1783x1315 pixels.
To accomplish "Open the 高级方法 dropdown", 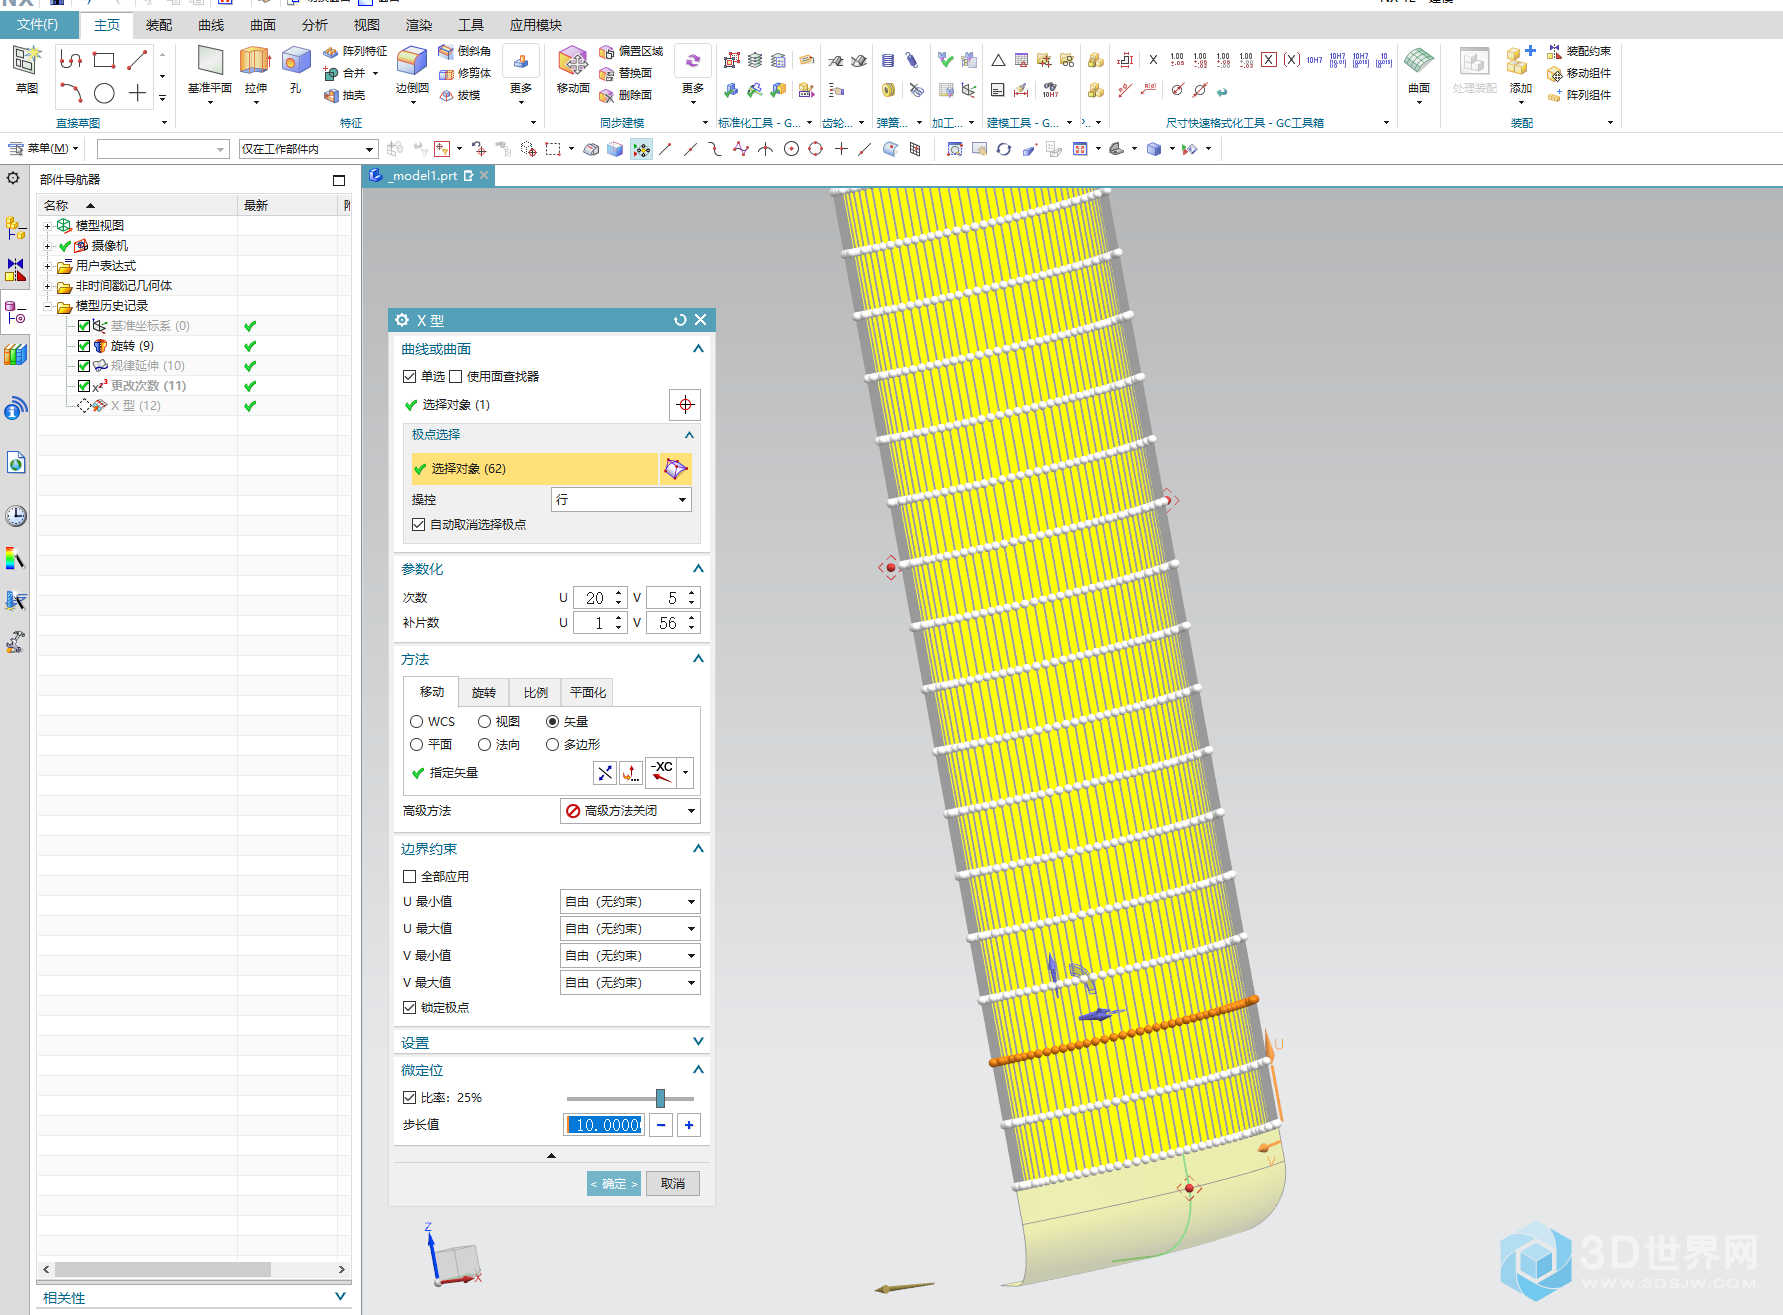I will [630, 811].
